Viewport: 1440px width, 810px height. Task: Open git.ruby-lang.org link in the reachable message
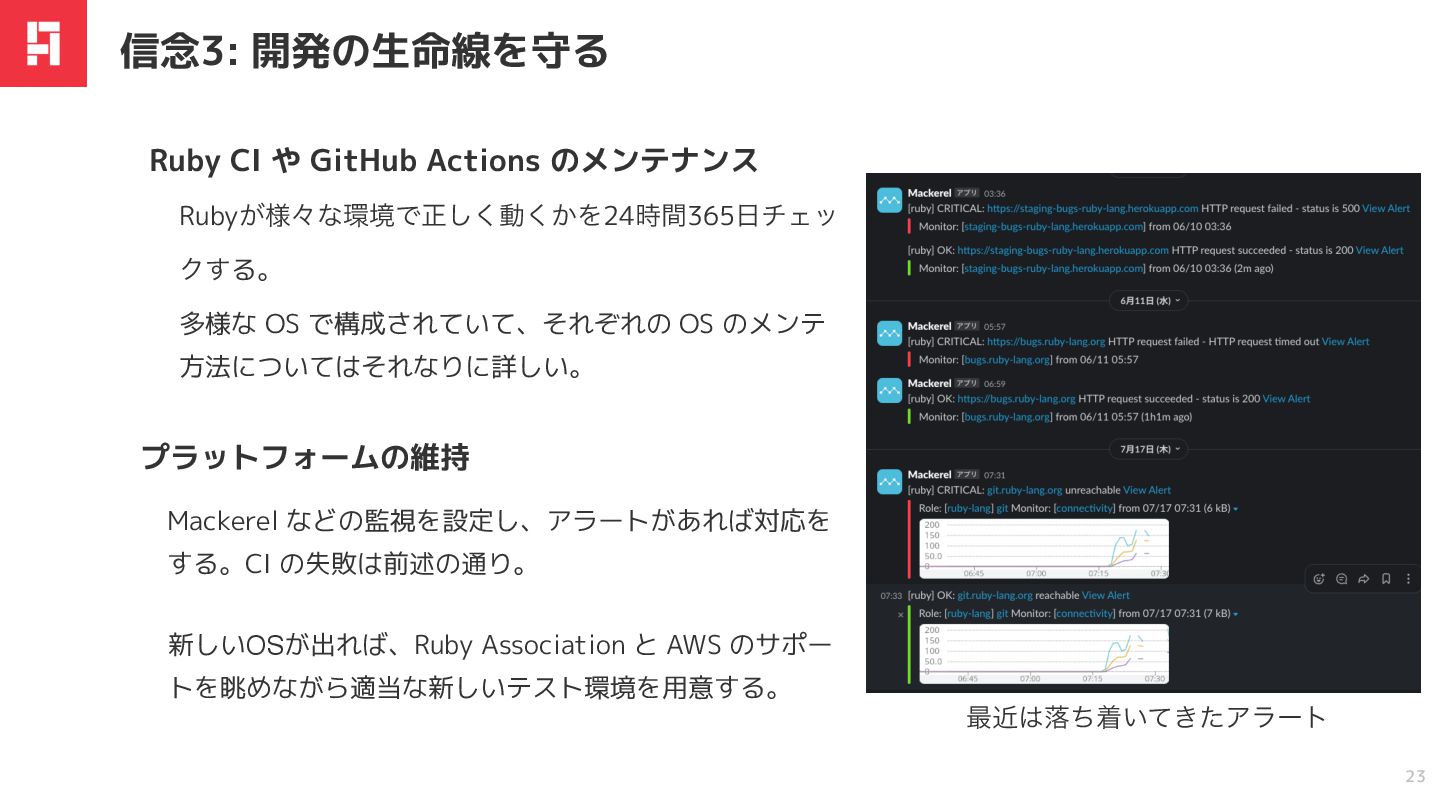[x=994, y=595]
